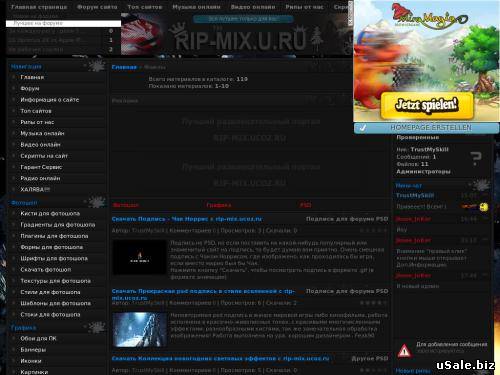Screen dimensions: 500x375
Task: Open "Плагины для фотошопа" in the sidebar
Action: pos(54,236)
